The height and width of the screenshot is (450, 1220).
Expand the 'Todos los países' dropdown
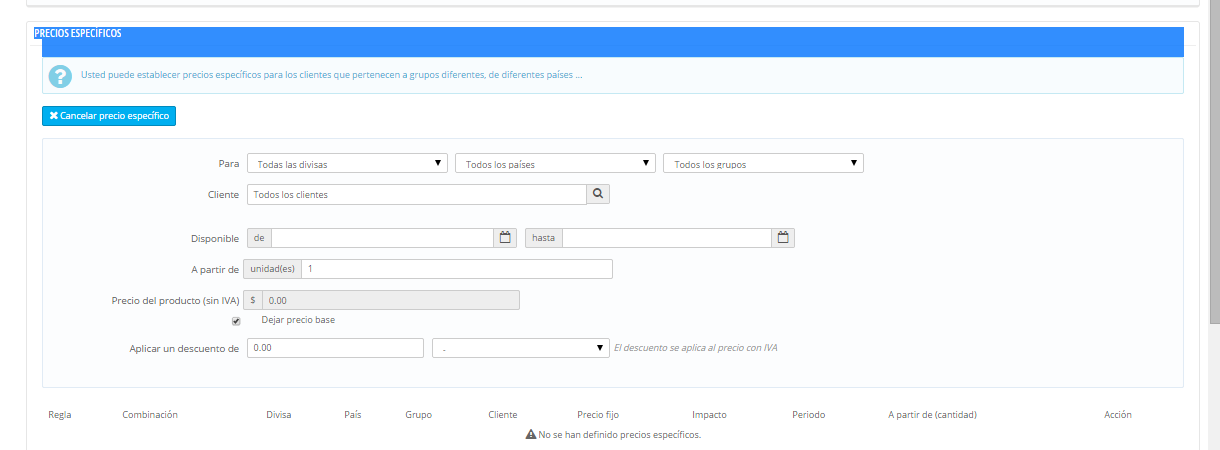(555, 164)
